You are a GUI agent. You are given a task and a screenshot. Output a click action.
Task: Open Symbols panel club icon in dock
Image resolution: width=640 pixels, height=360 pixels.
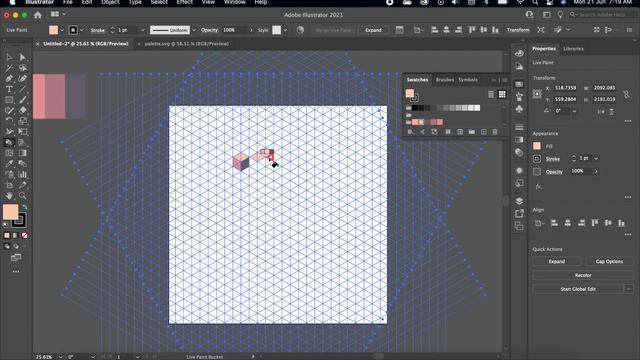[519, 109]
